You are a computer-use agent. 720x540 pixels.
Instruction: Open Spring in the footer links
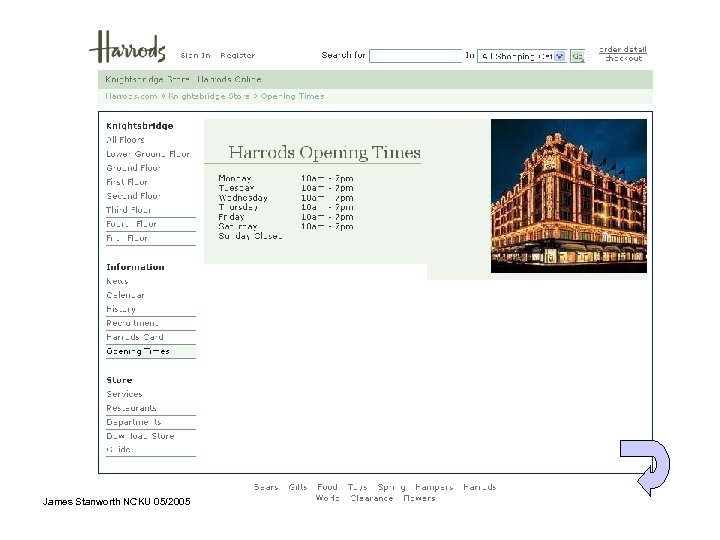[391, 487]
